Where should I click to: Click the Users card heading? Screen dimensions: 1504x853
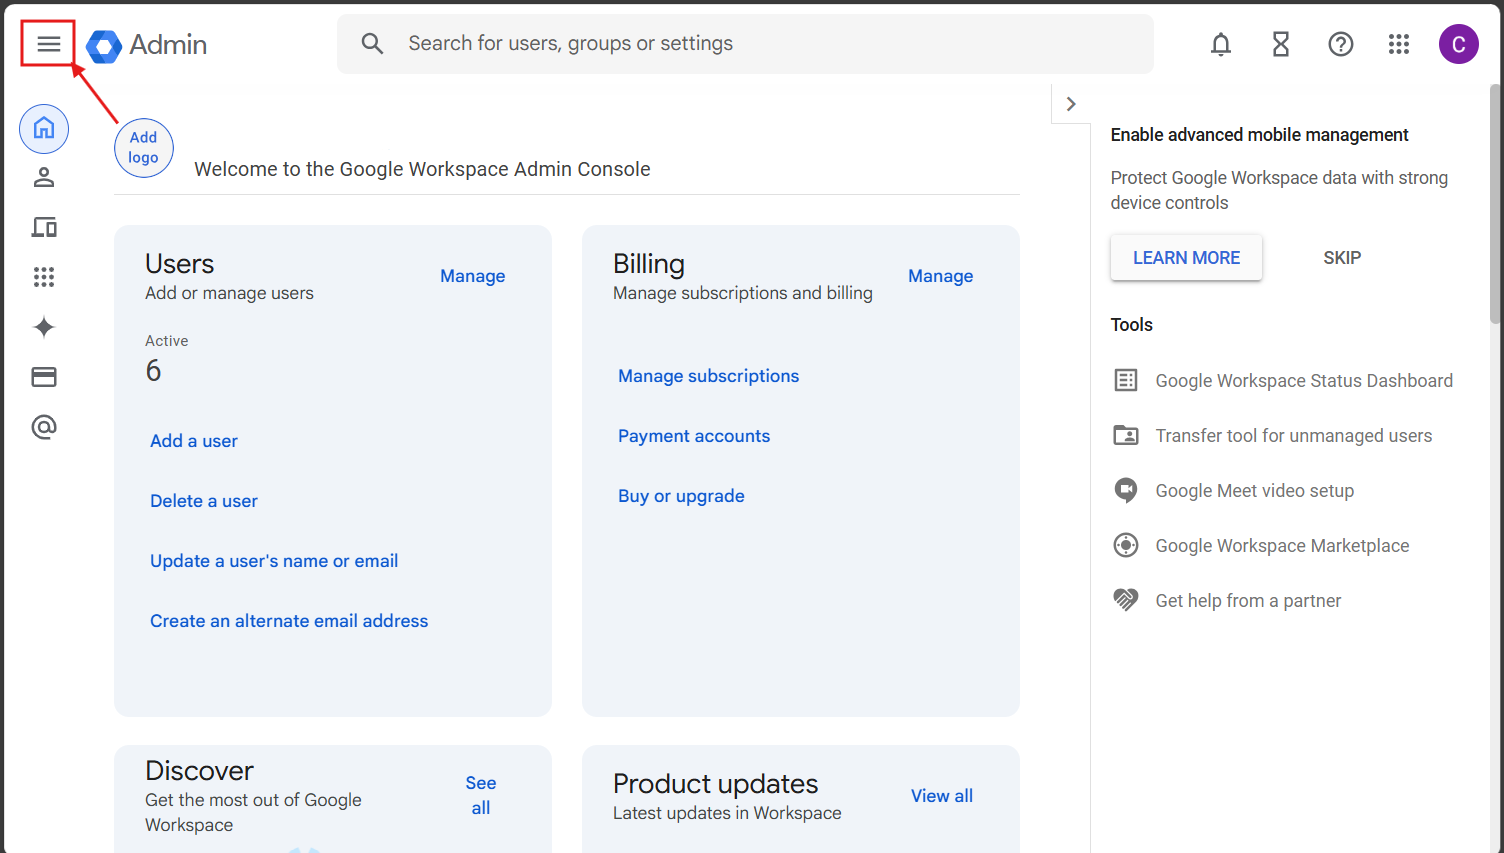point(180,264)
